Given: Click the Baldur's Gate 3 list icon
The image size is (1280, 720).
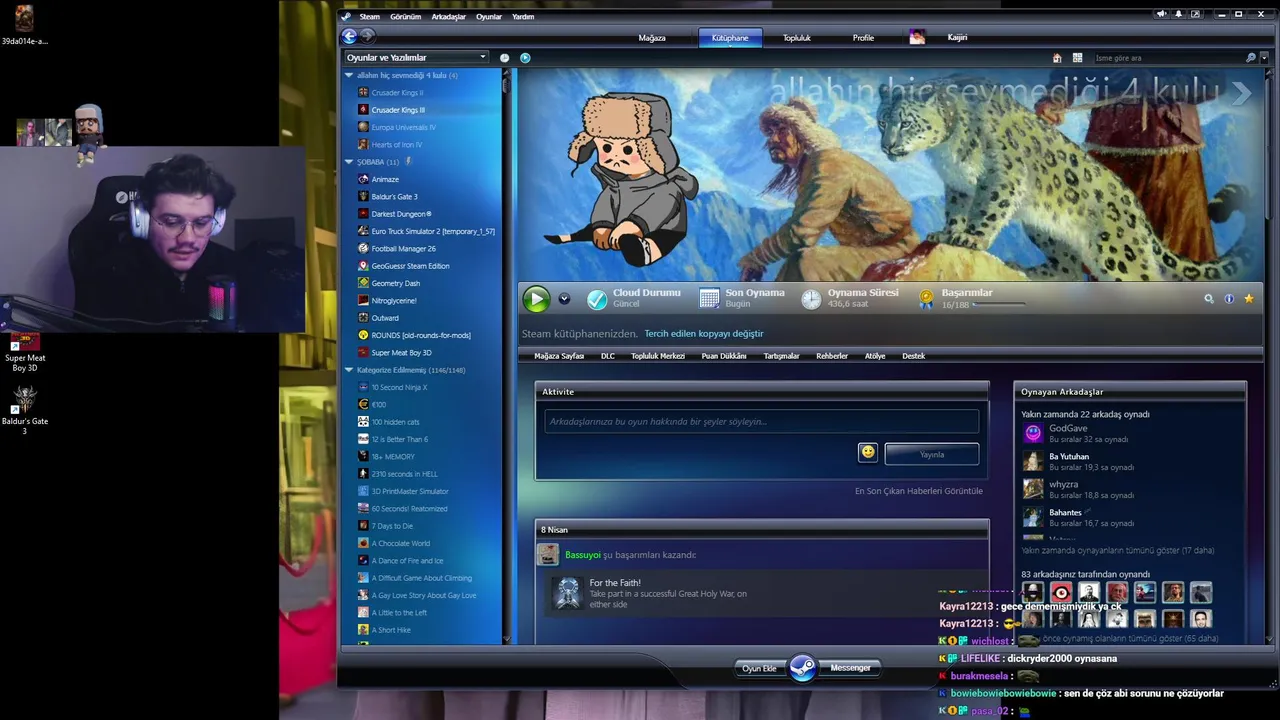Looking at the screenshot, I should pyautogui.click(x=363, y=196).
